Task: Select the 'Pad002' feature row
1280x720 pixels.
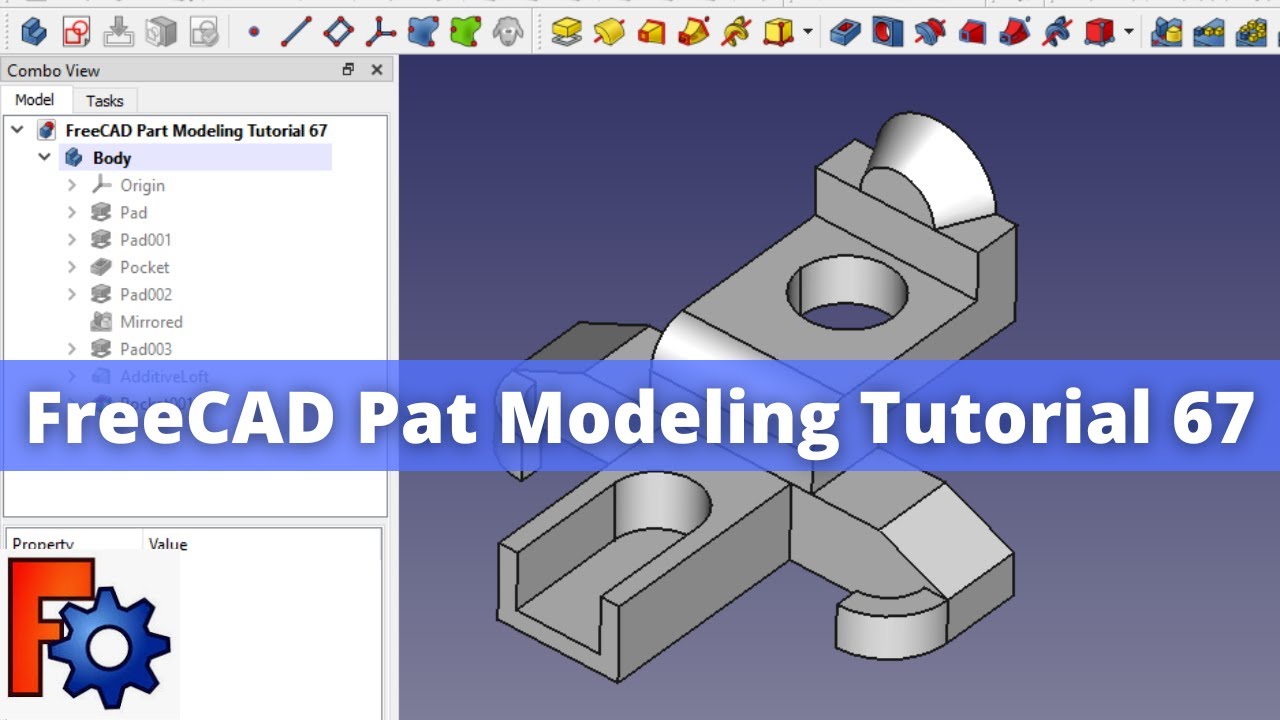Action: (x=145, y=294)
